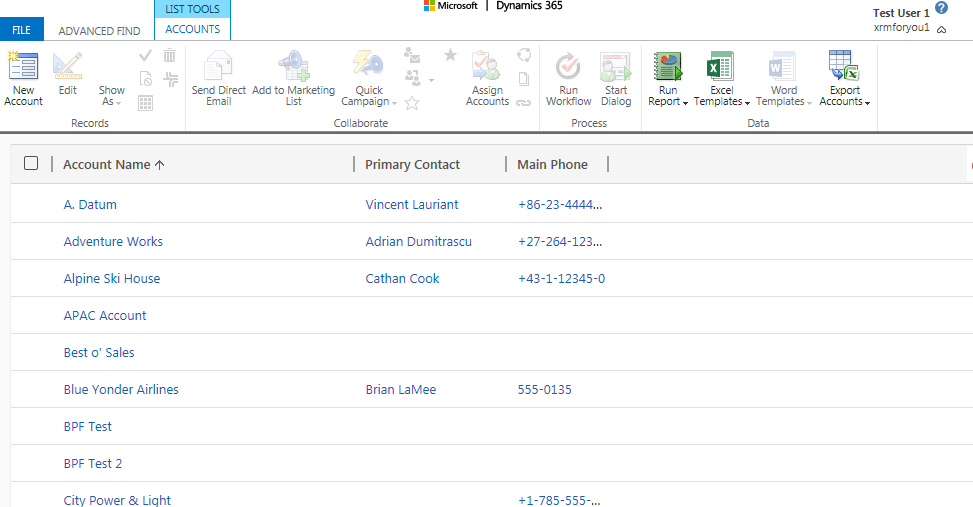Screen dimensions: 973x507
Task: Open the FILE tab
Action: point(22,30)
